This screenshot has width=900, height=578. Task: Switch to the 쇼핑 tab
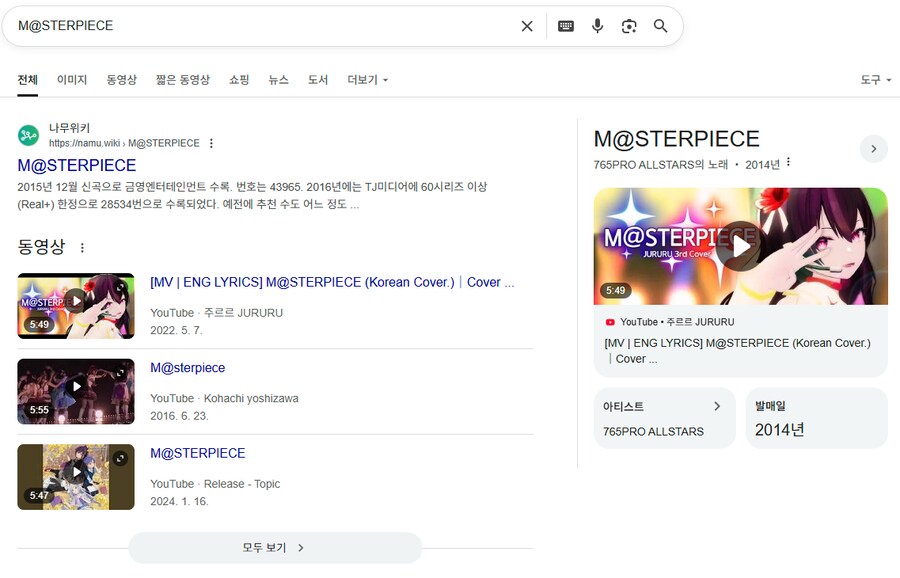point(239,80)
